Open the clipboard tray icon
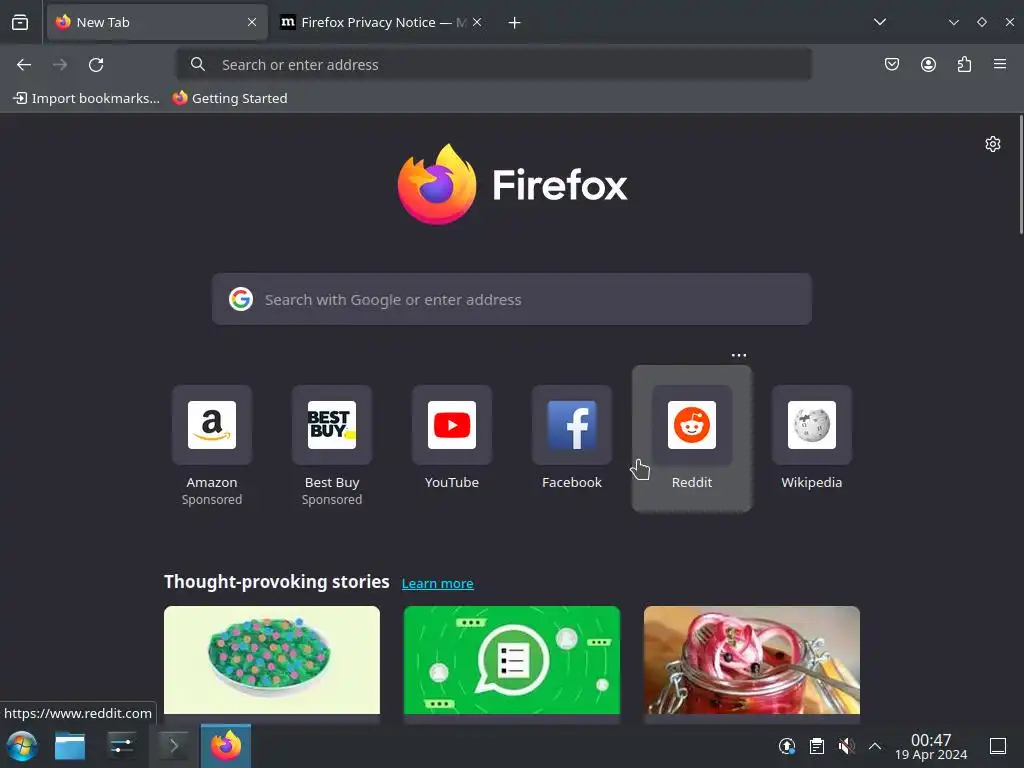1024x768 pixels. point(816,746)
